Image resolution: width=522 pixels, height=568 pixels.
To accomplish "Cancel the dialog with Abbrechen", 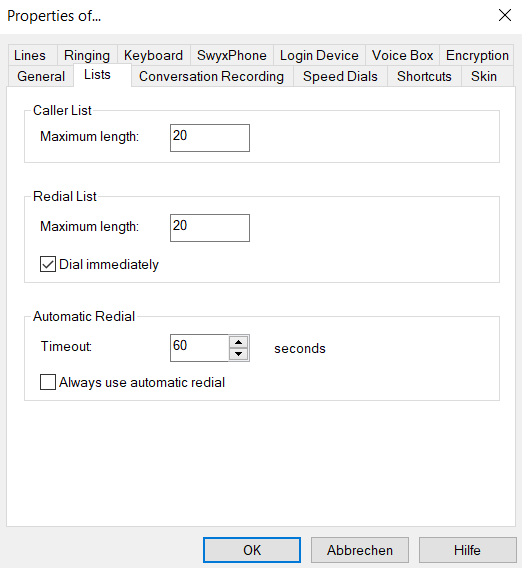I will point(360,550).
